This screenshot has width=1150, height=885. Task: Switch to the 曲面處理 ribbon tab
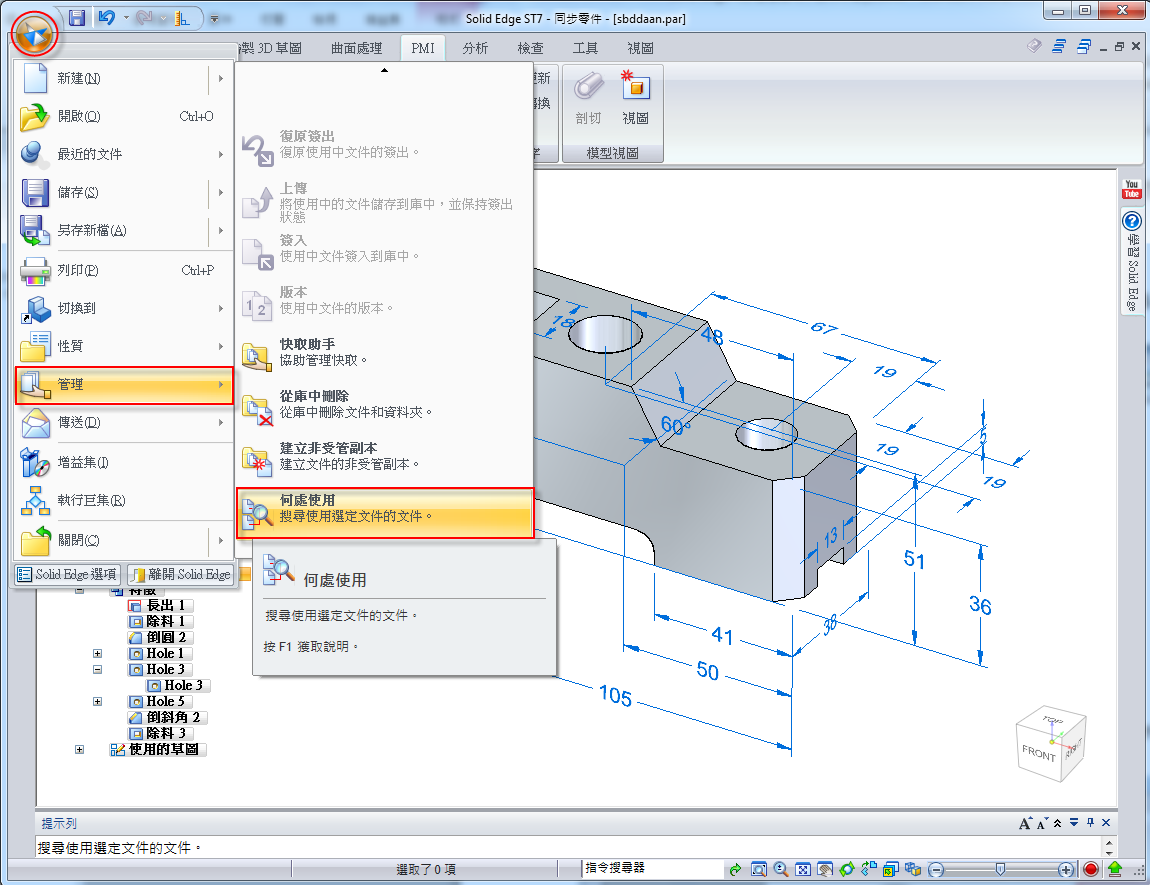356,48
